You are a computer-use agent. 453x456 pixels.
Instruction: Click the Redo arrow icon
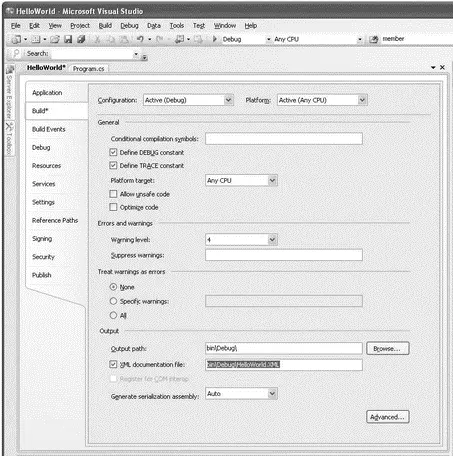click(x=160, y=39)
